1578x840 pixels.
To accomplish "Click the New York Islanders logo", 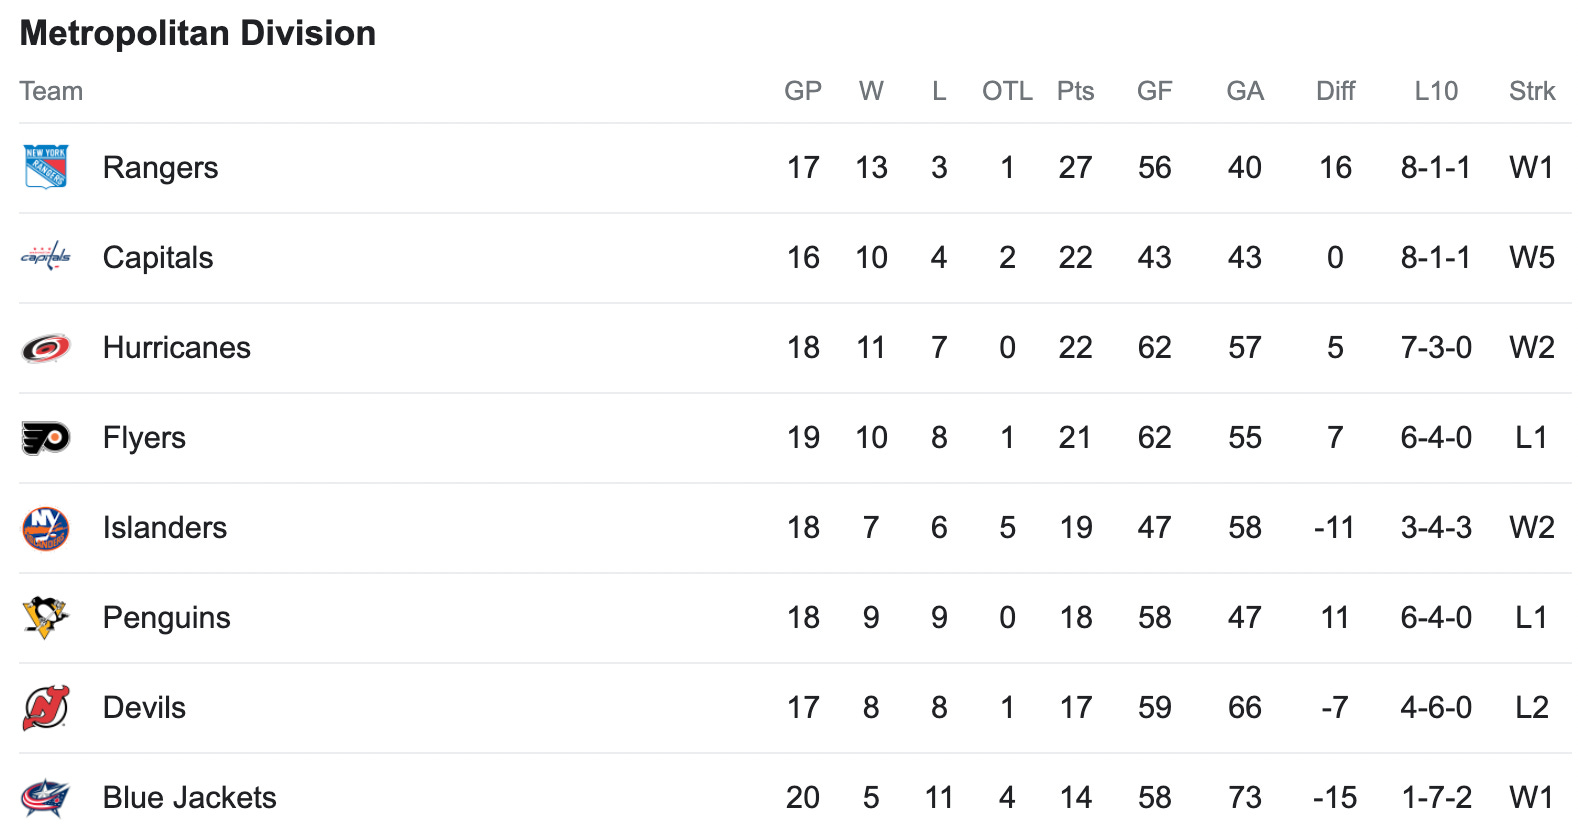I will click(46, 528).
